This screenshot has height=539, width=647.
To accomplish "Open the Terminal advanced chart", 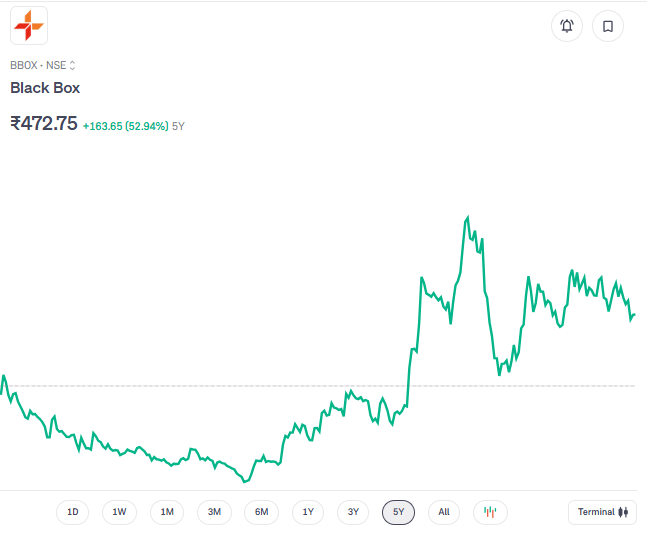I will (x=602, y=512).
